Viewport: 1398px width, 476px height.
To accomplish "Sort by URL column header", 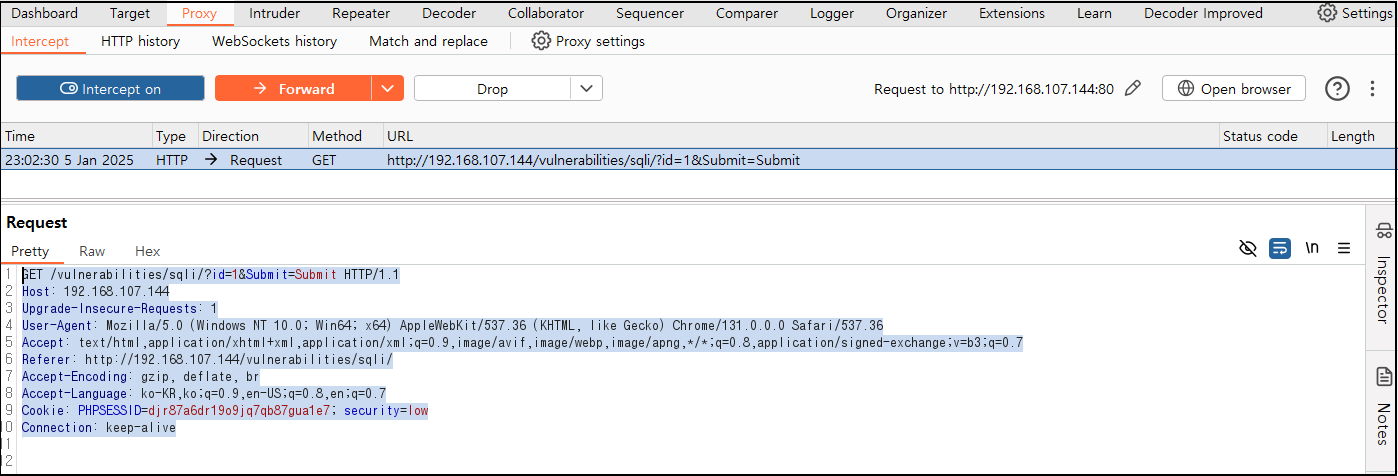I will [x=800, y=136].
